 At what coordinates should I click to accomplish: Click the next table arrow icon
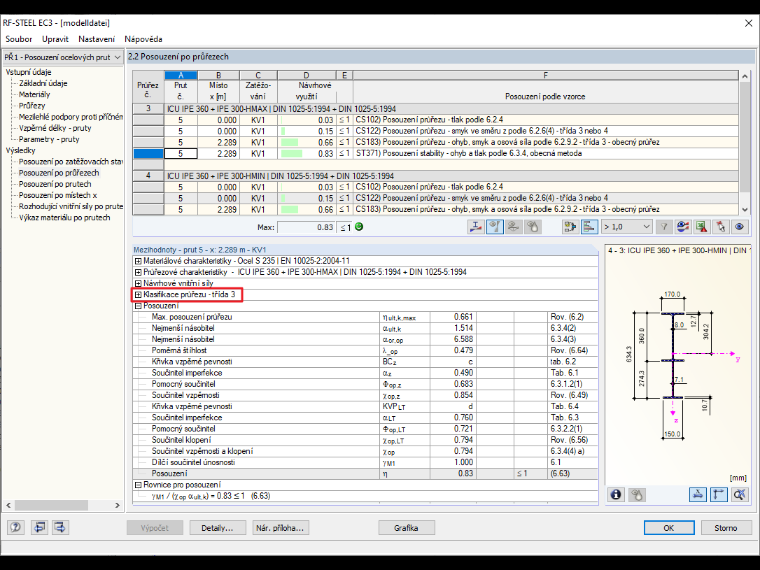tap(60, 527)
